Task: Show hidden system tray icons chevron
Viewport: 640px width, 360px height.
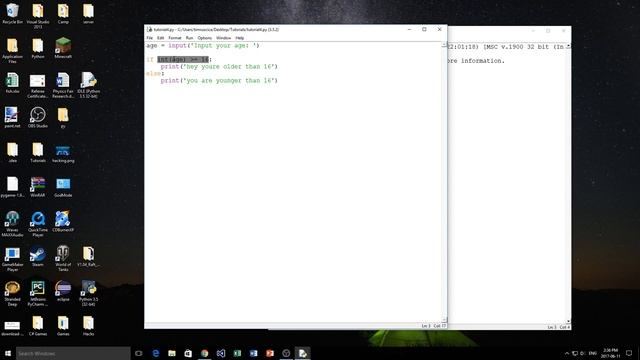Action: coord(567,353)
